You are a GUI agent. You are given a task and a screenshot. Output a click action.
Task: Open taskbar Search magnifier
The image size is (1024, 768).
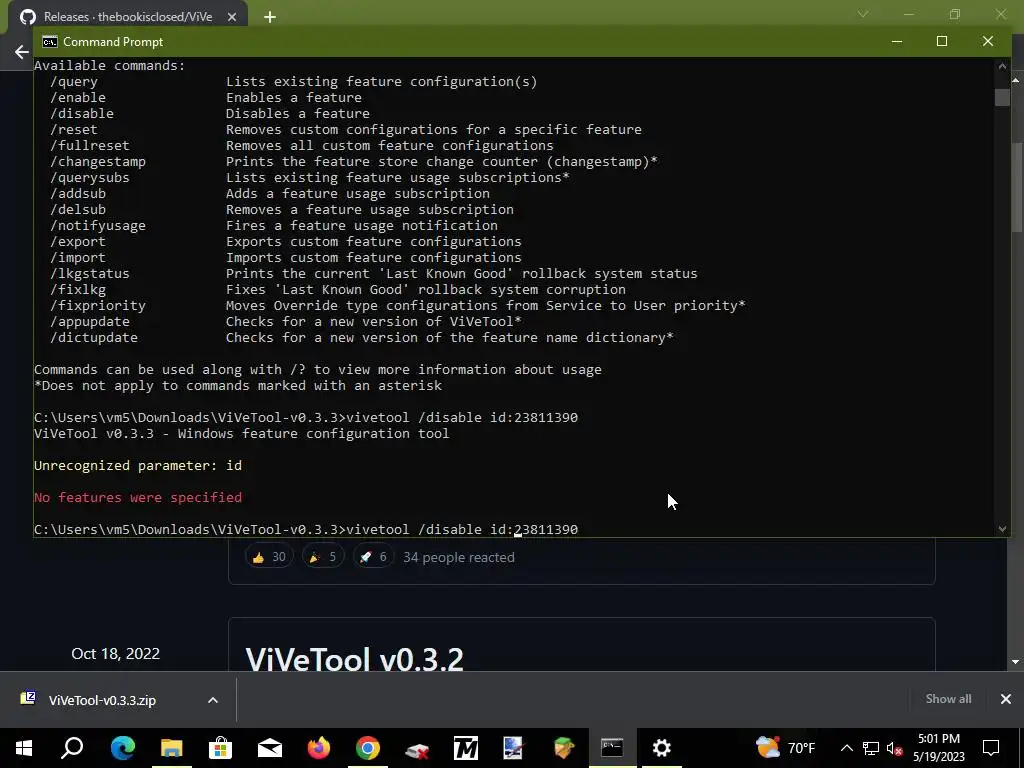pyautogui.click(x=72, y=748)
